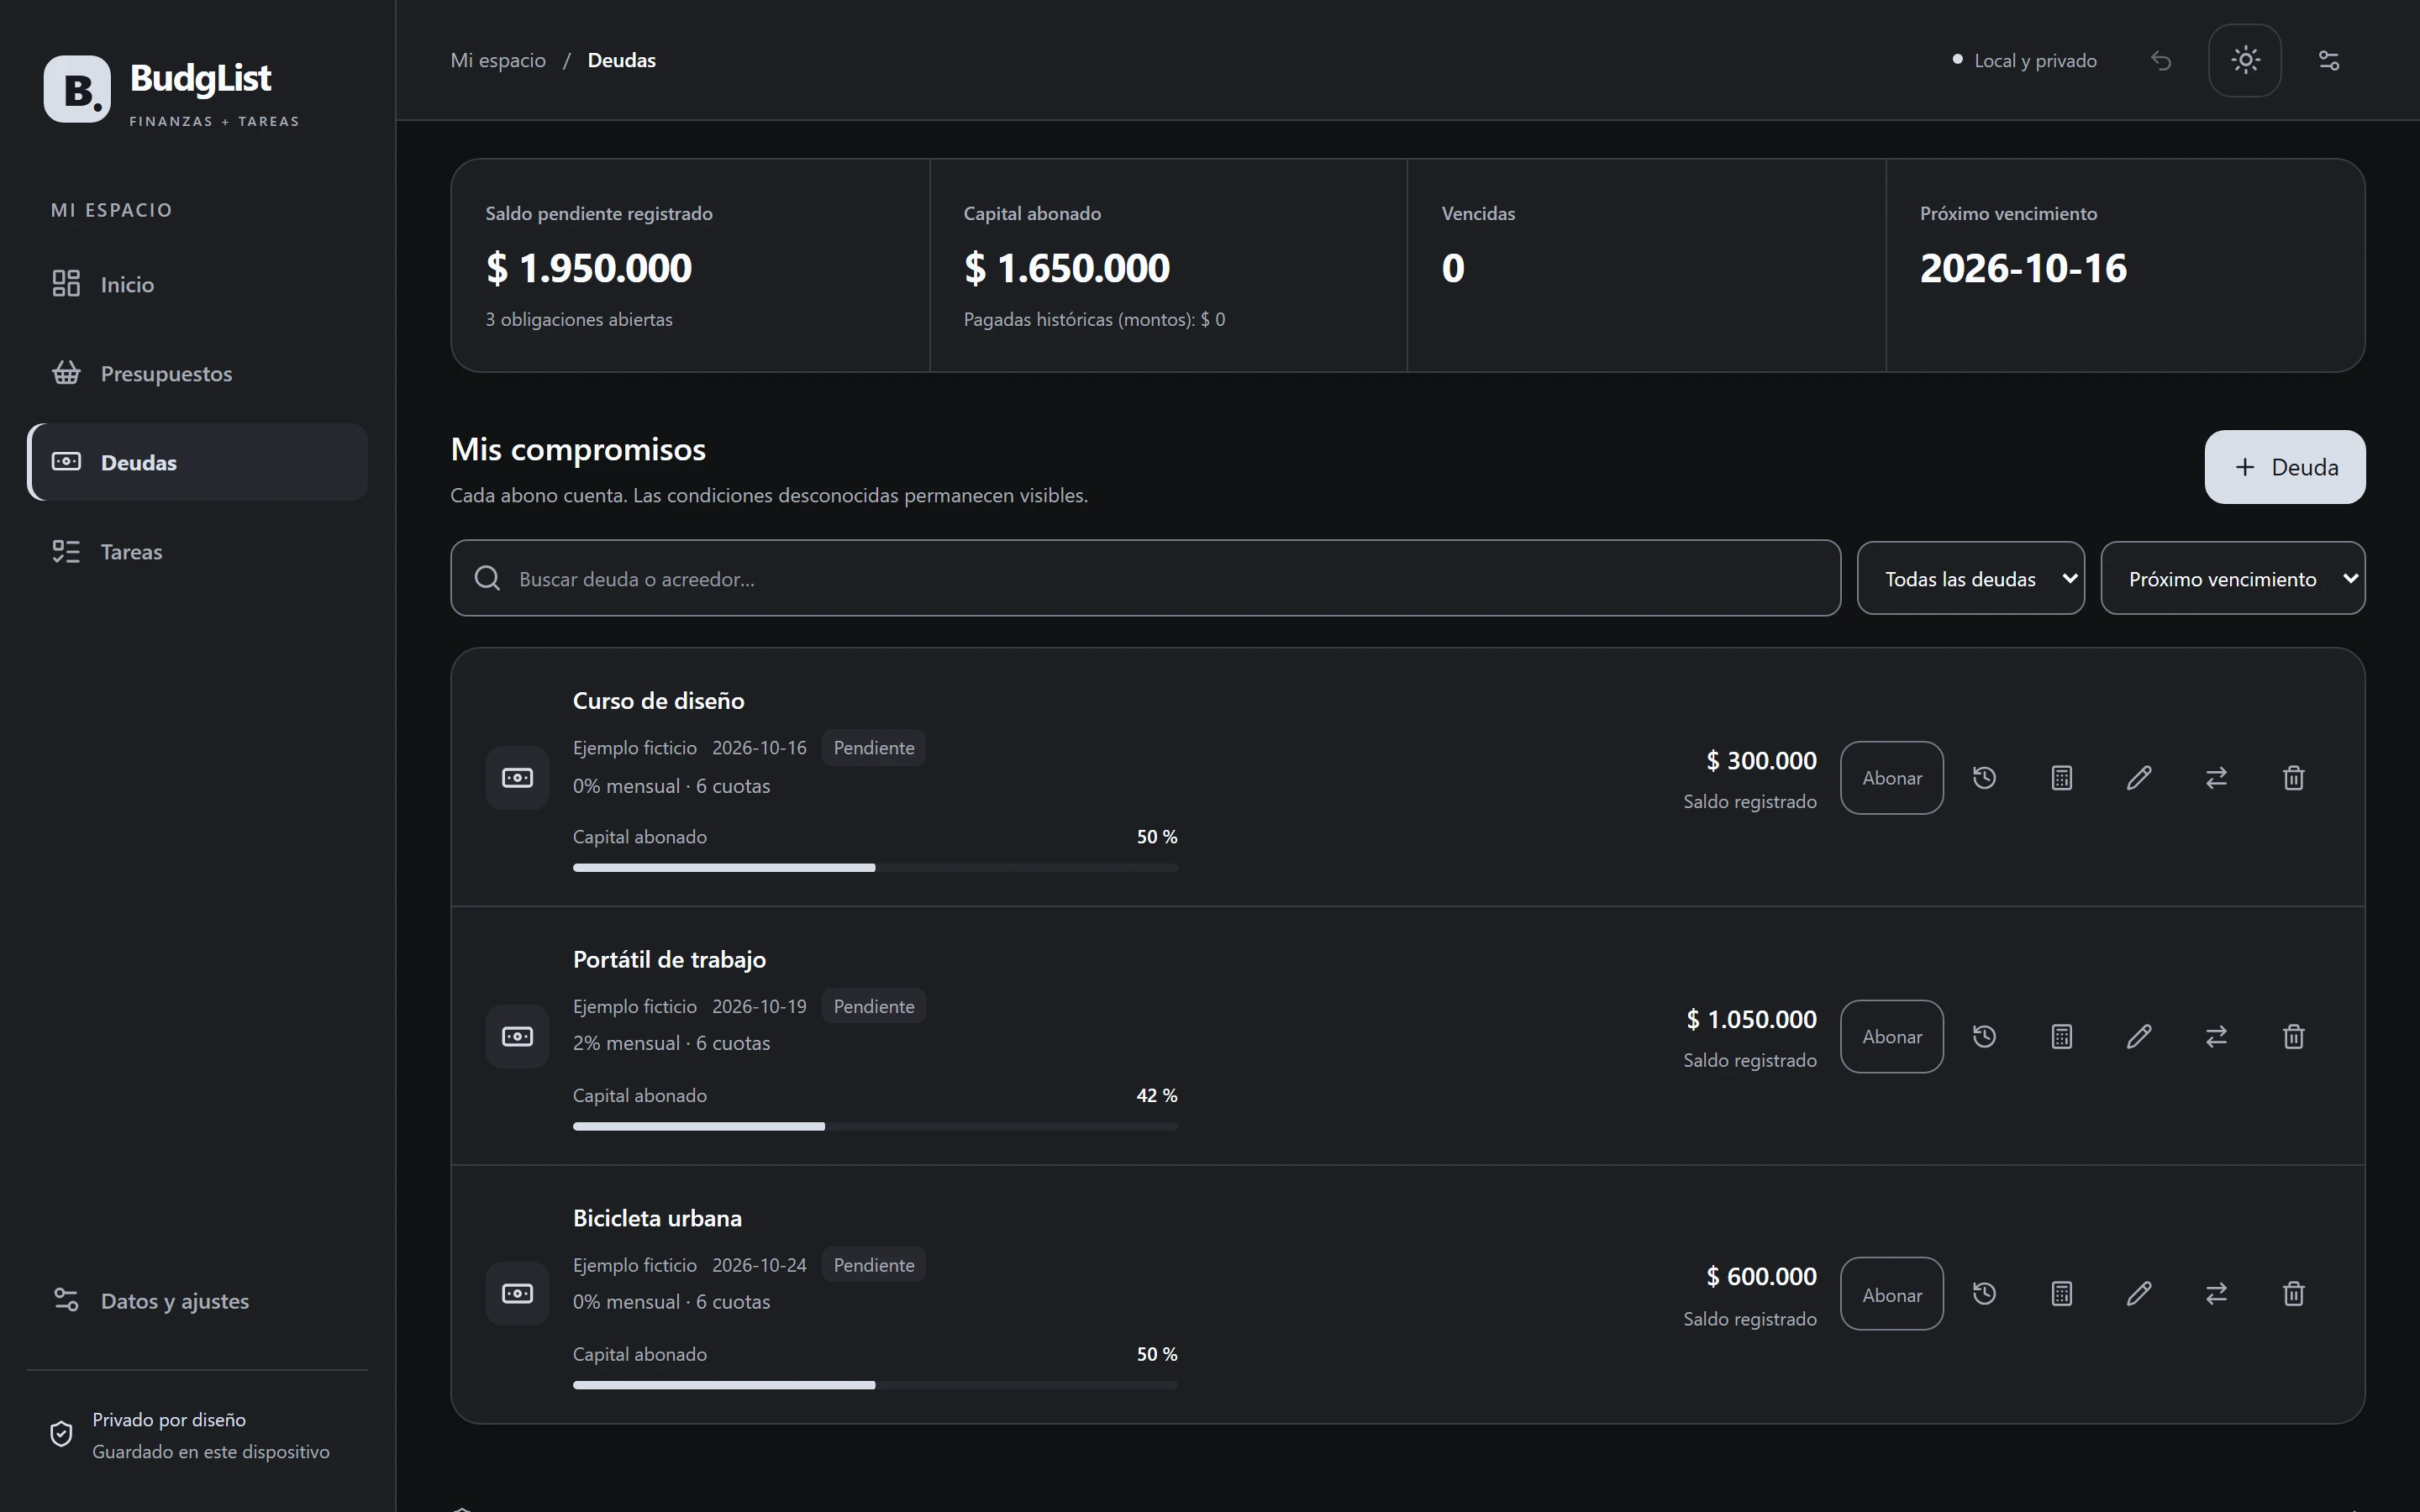Image resolution: width=2420 pixels, height=1512 pixels.
Task: Delete the Portátil de trabajo debt
Action: pyautogui.click(x=2294, y=1036)
